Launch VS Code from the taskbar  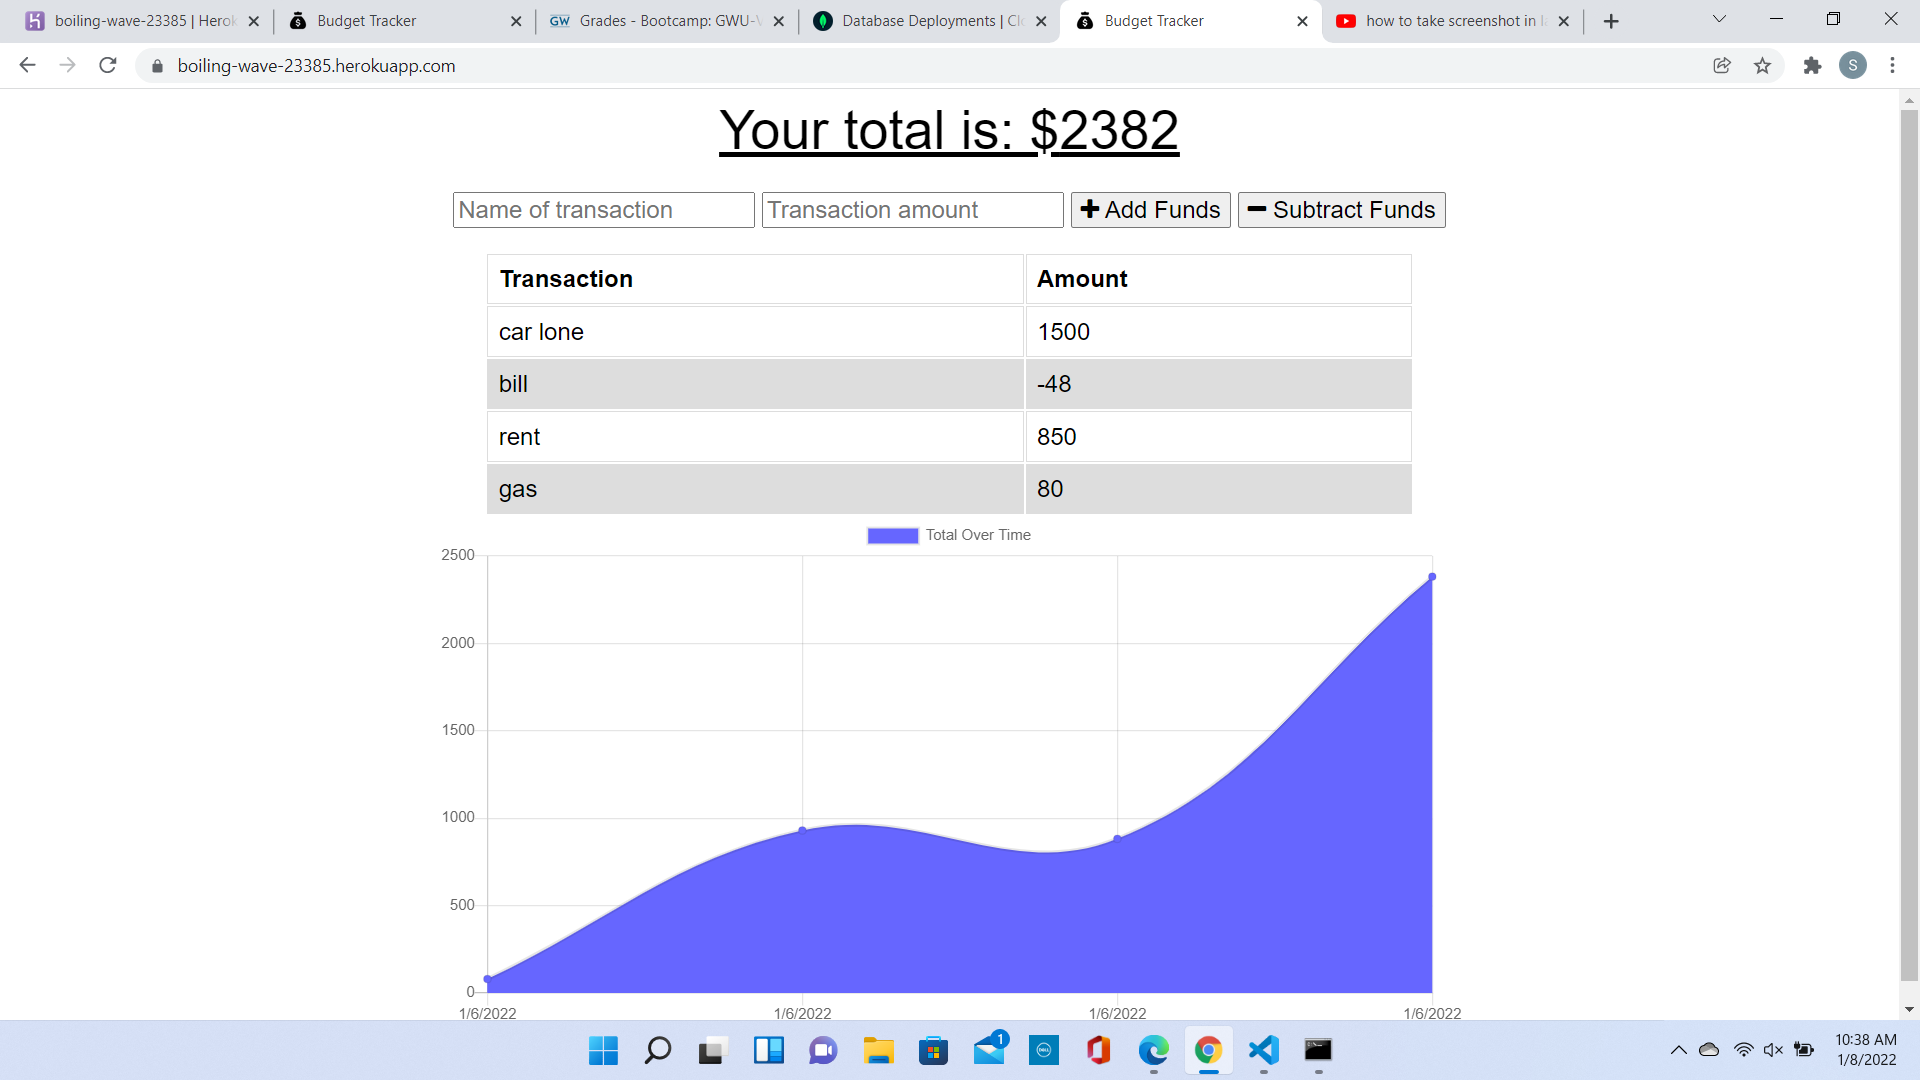tap(1263, 1051)
